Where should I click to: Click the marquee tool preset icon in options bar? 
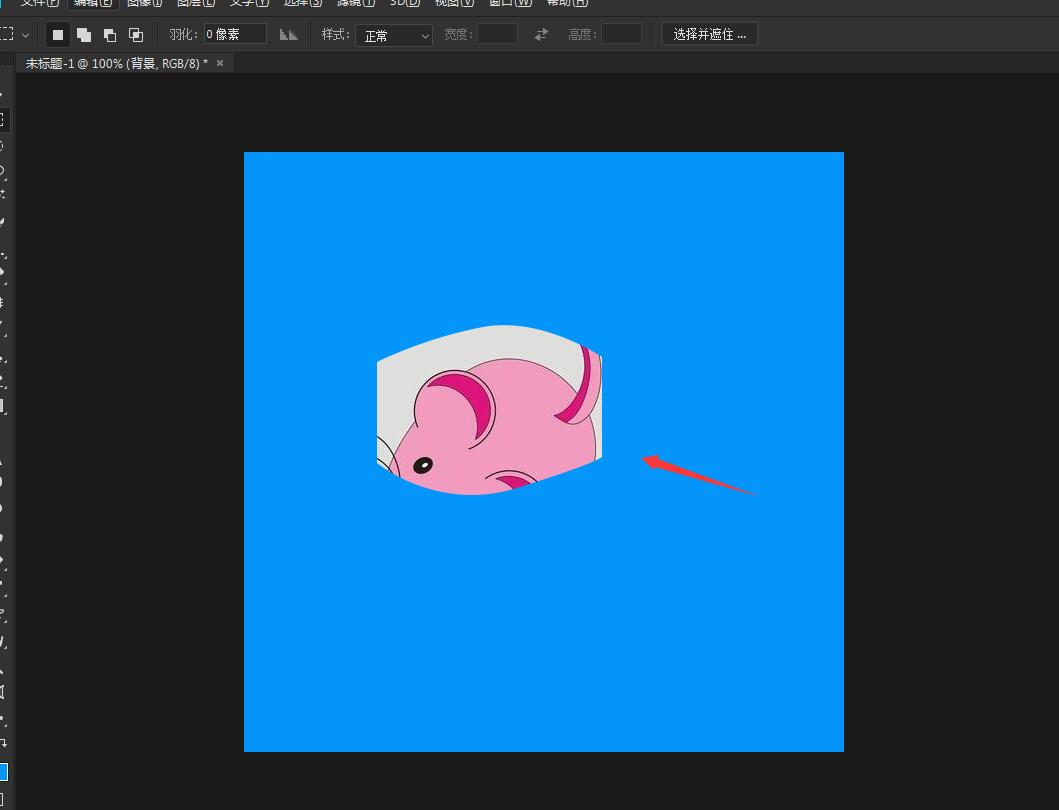tap(6, 35)
